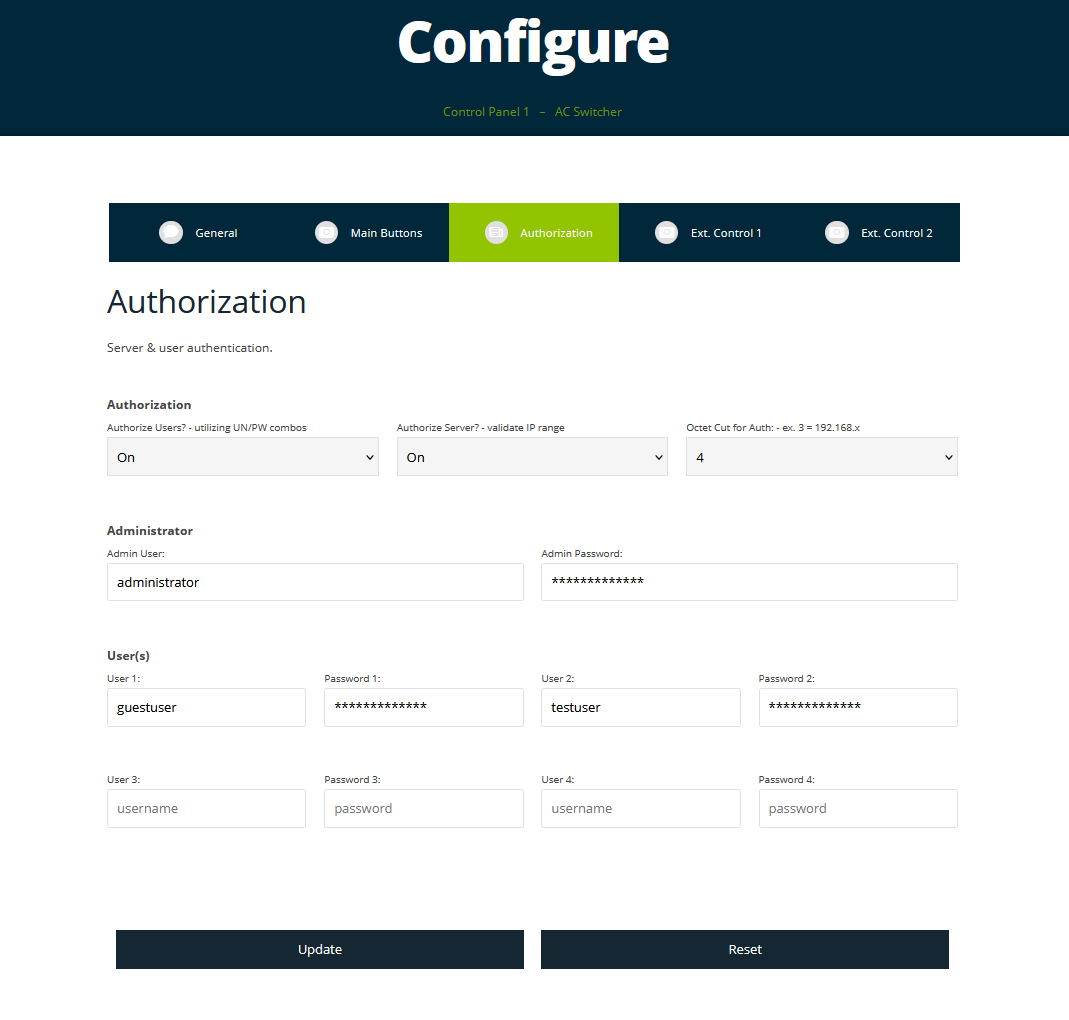The image size is (1069, 1020).
Task: Open the Authorize Server dropdown
Action: [532, 457]
